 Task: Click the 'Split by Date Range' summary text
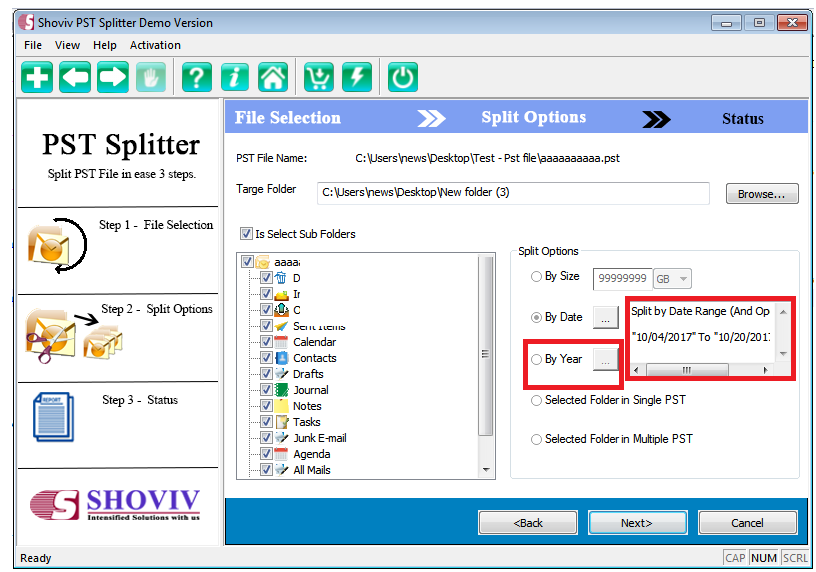[x=700, y=311]
